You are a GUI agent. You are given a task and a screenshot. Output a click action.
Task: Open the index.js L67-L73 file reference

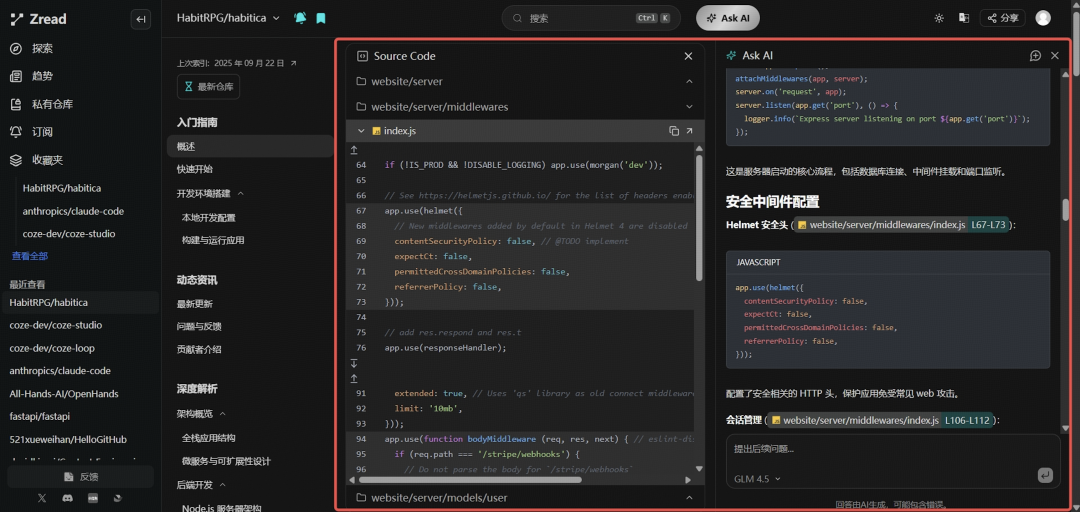[x=901, y=225]
